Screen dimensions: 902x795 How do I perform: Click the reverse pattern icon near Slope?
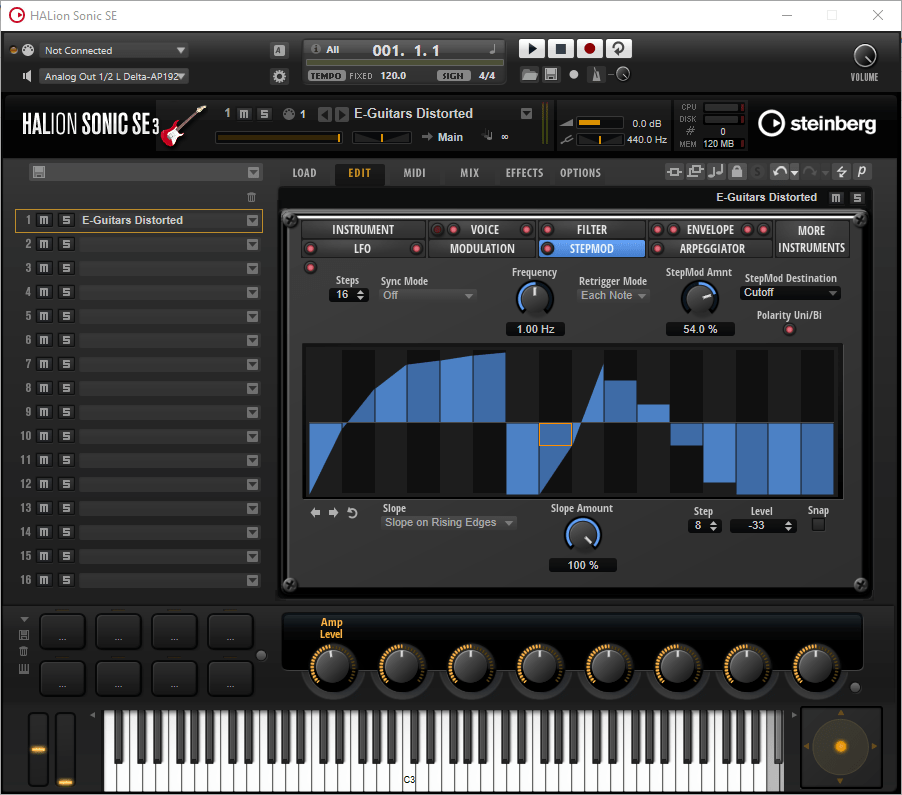pyautogui.click(x=352, y=513)
